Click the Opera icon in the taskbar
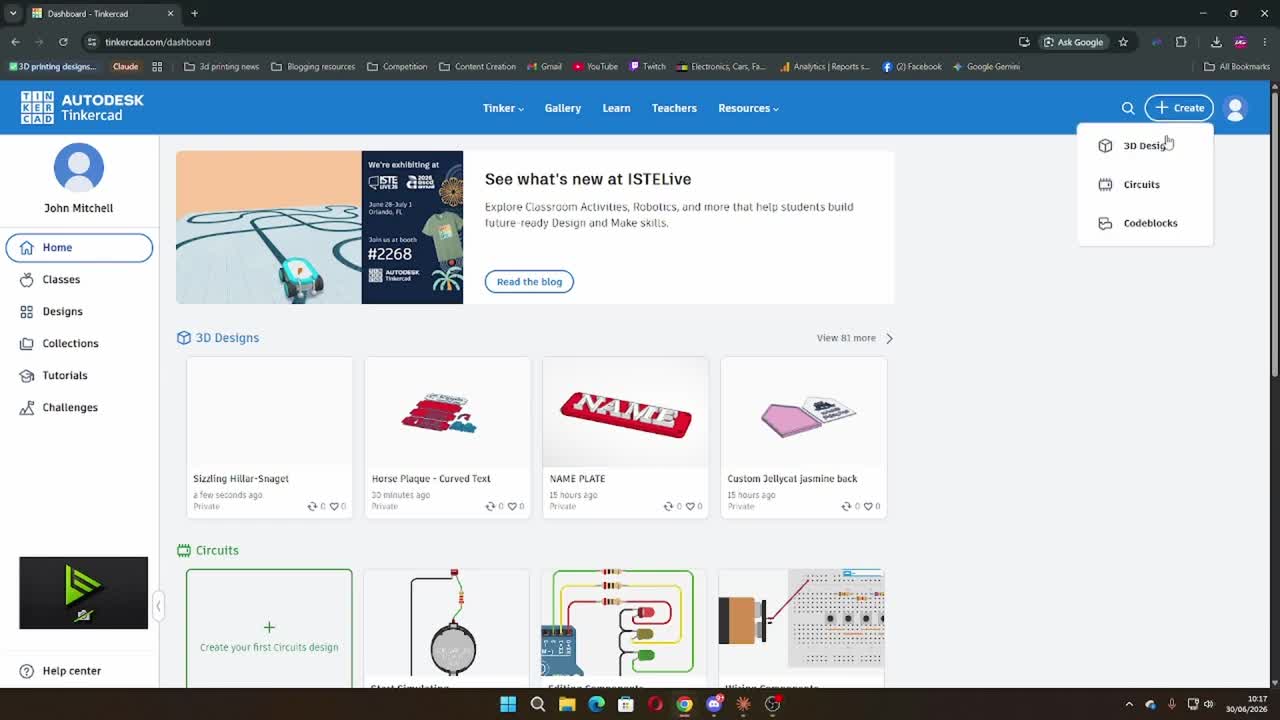1280x720 pixels. (655, 704)
